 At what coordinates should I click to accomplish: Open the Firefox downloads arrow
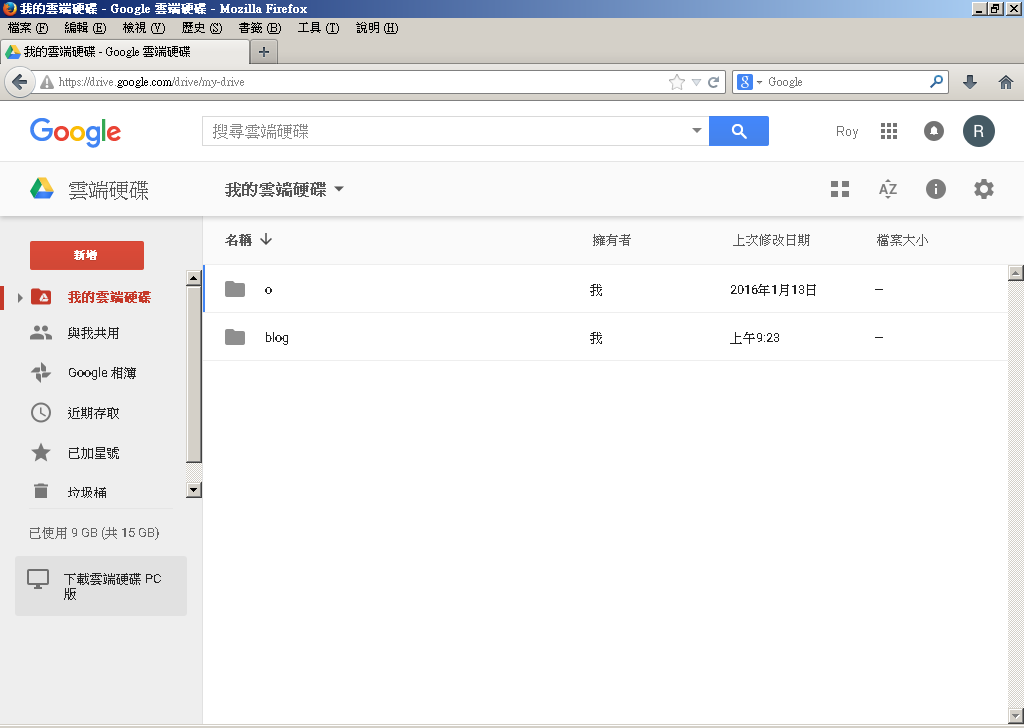pyautogui.click(x=970, y=82)
